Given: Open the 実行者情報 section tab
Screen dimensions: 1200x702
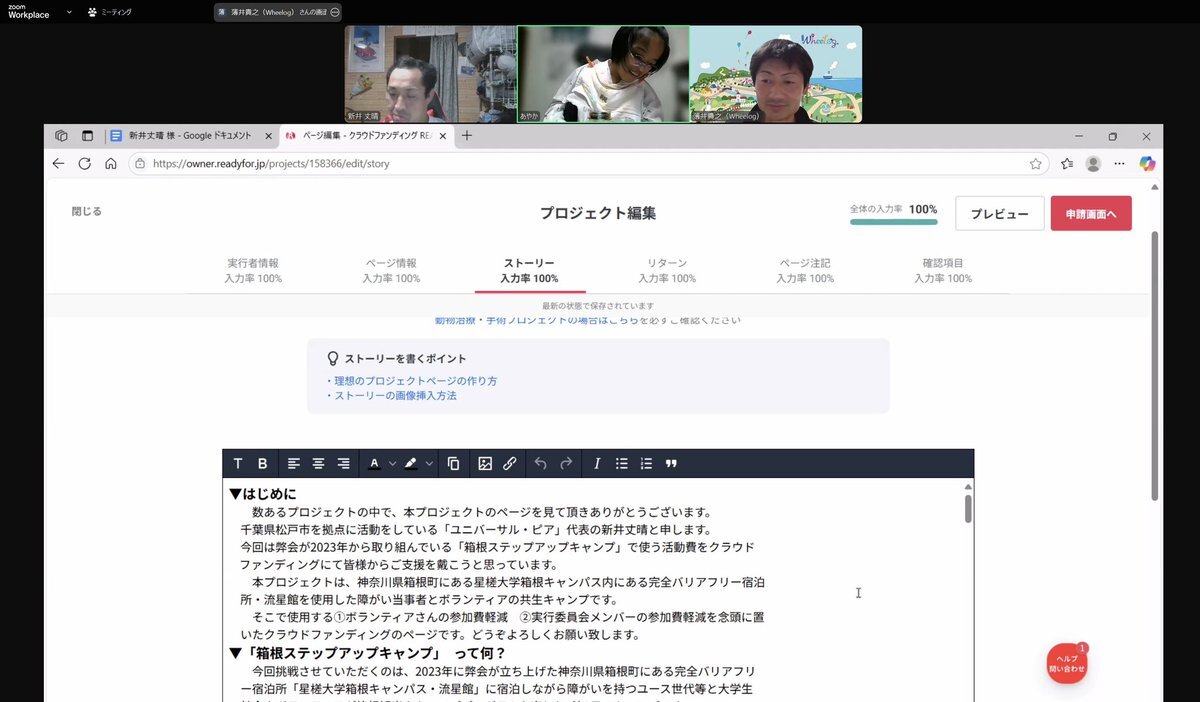Looking at the screenshot, I should (253, 271).
